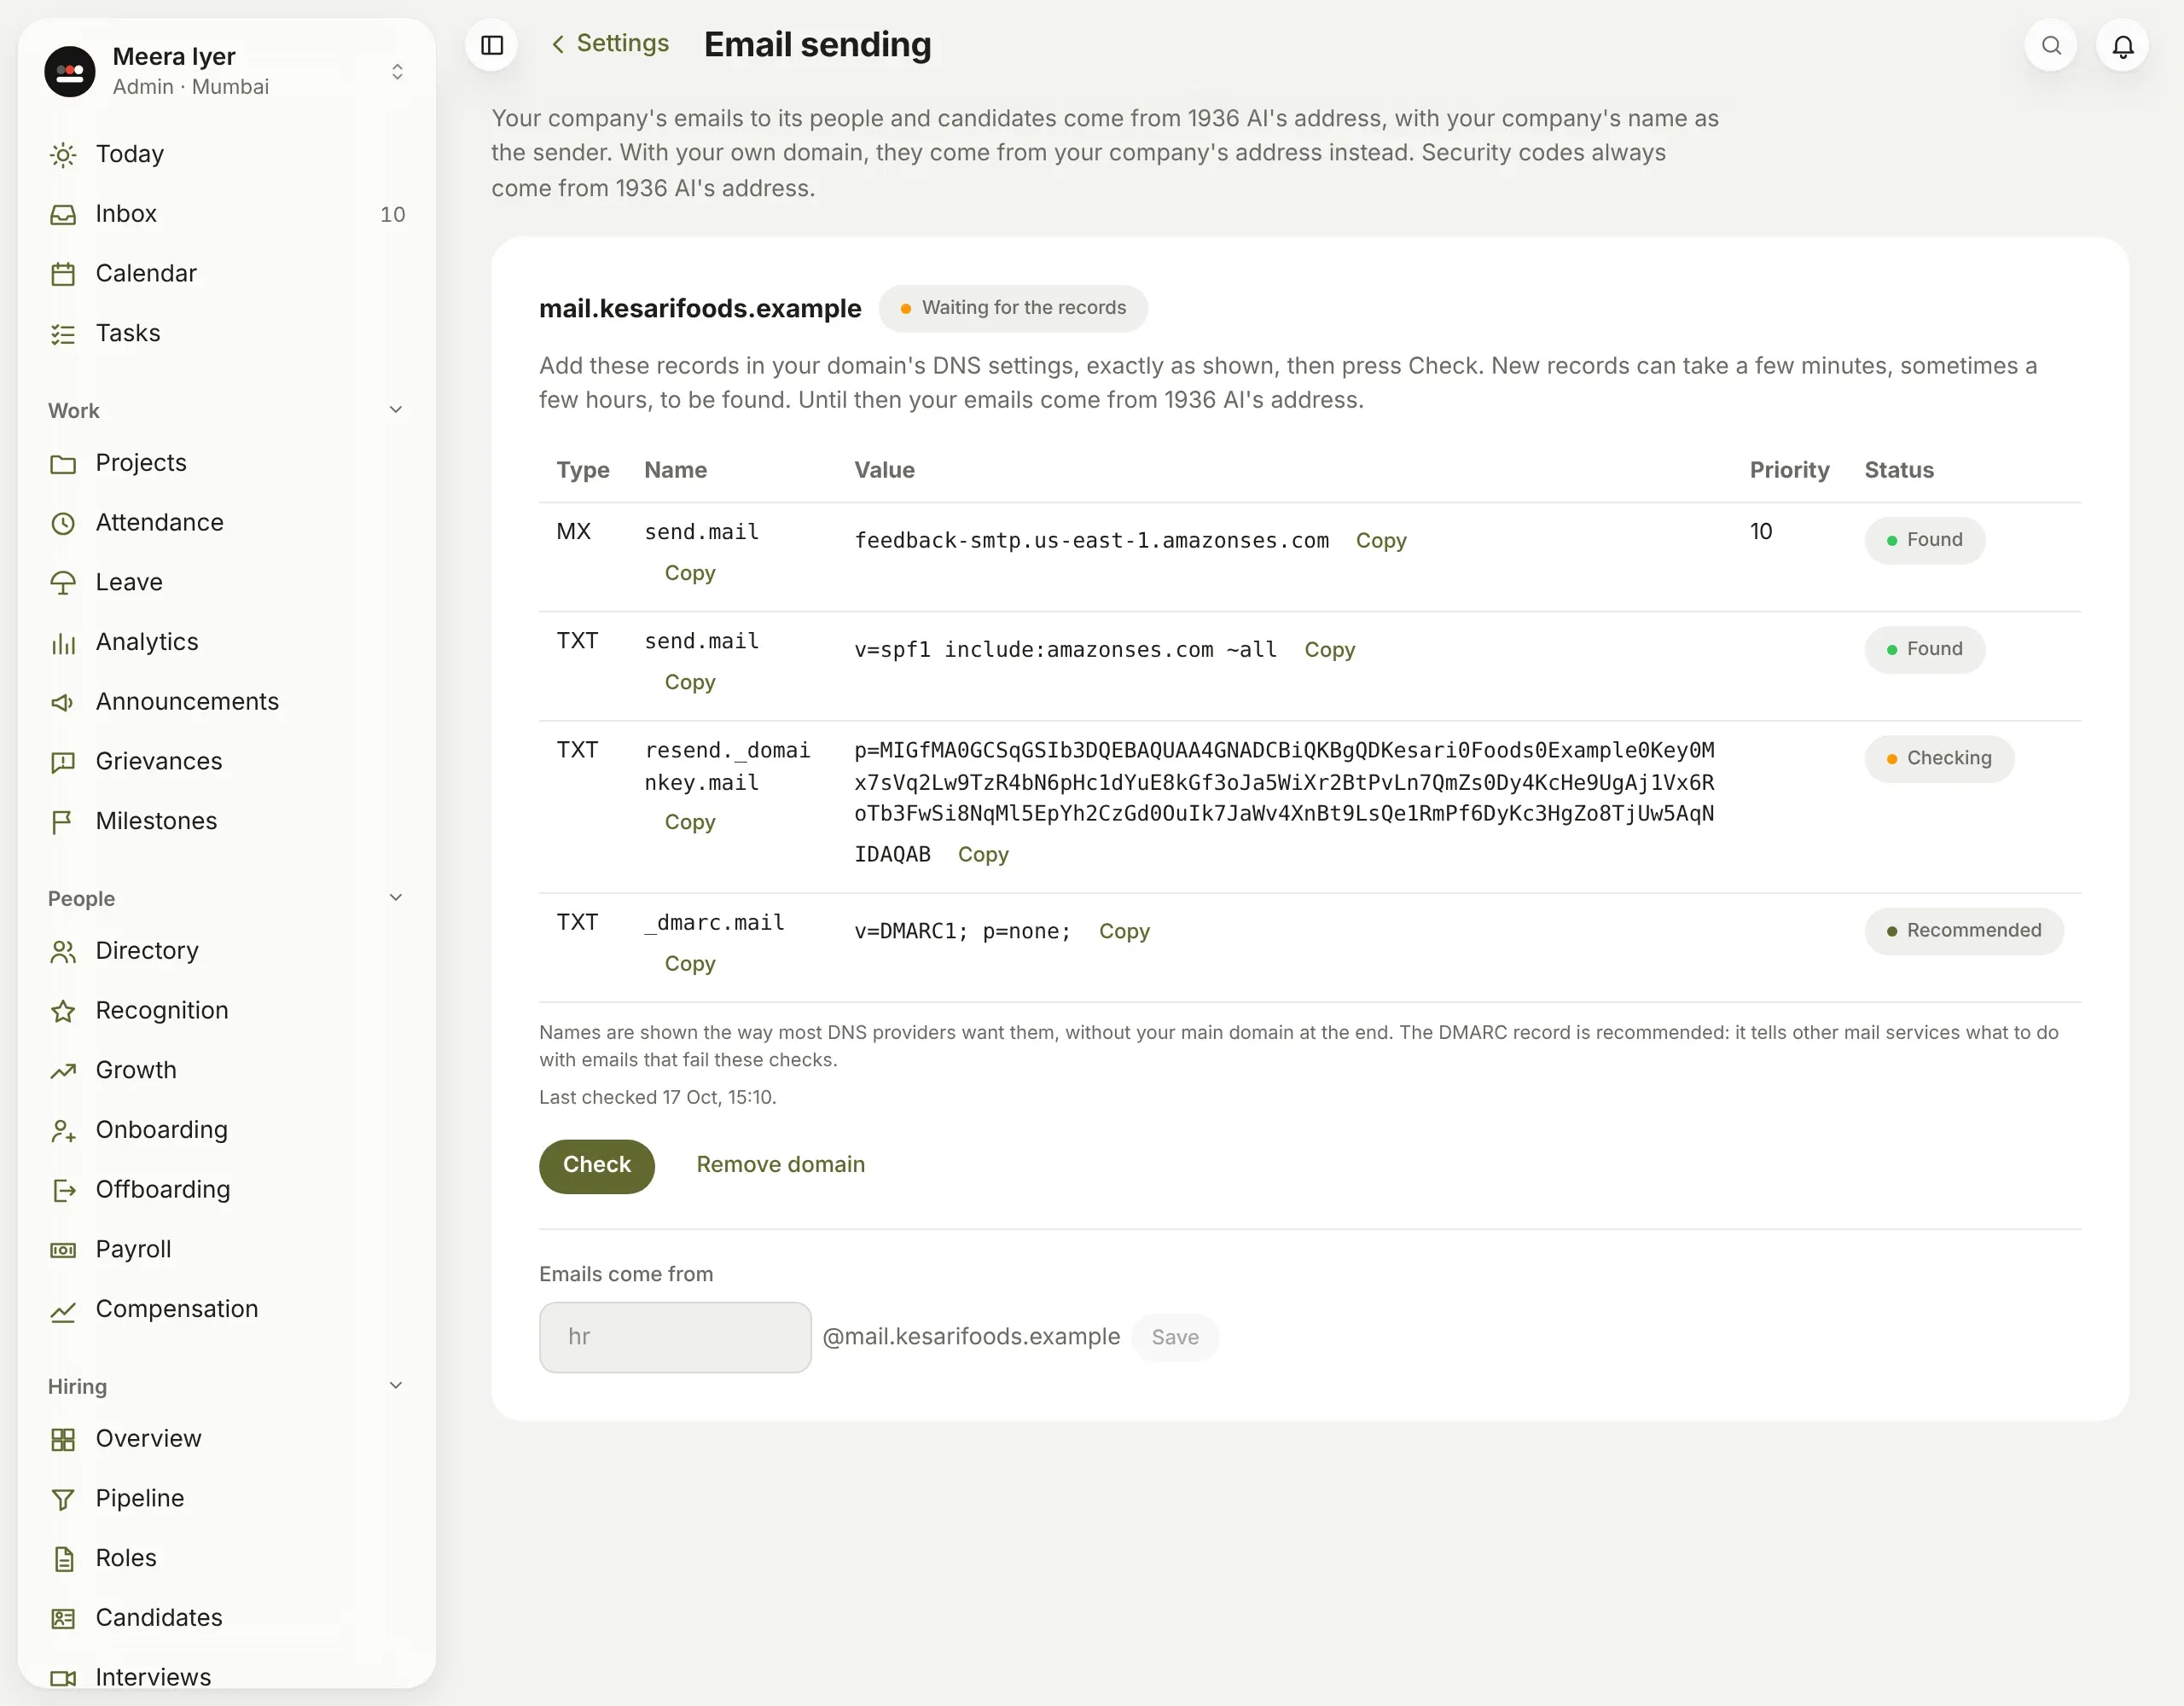Open Growth in the sidebar
Screen dimensions: 2184x1706
click(x=226, y=1070)
